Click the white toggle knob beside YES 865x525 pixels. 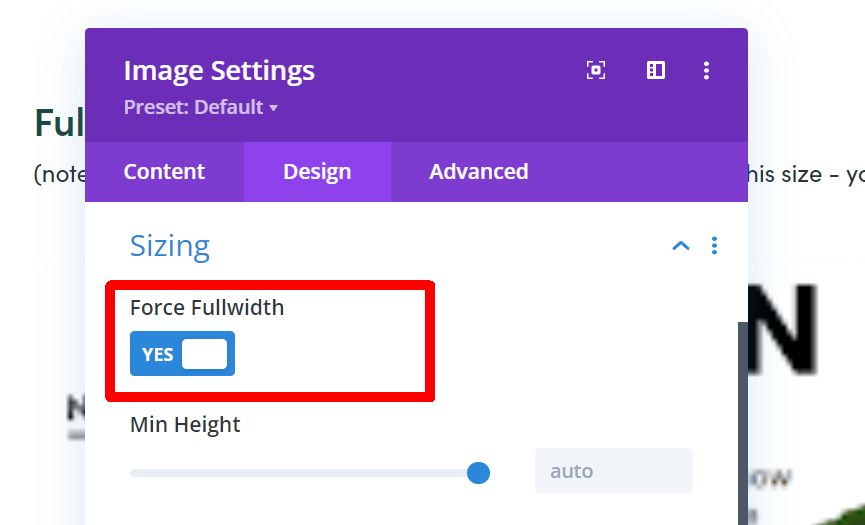tap(204, 354)
